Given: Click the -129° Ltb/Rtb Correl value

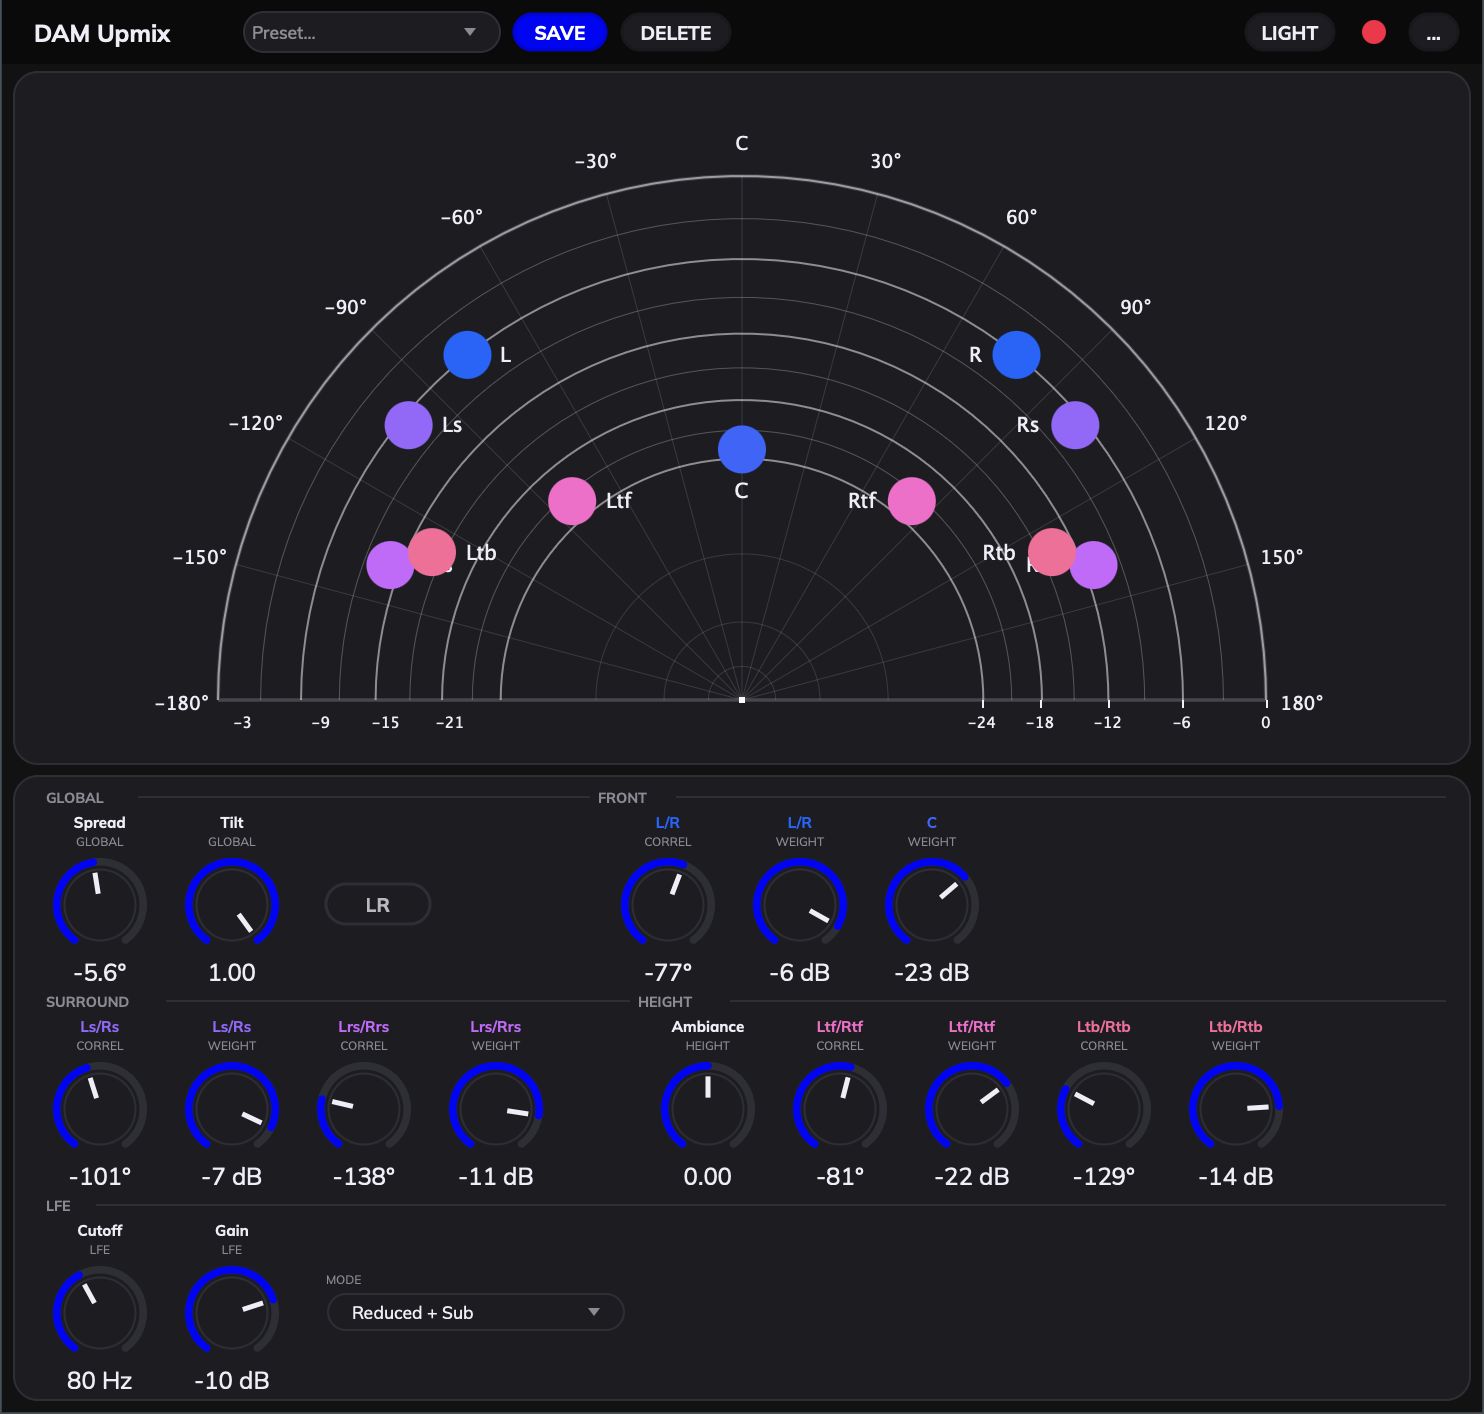Looking at the screenshot, I should 1104,1177.
